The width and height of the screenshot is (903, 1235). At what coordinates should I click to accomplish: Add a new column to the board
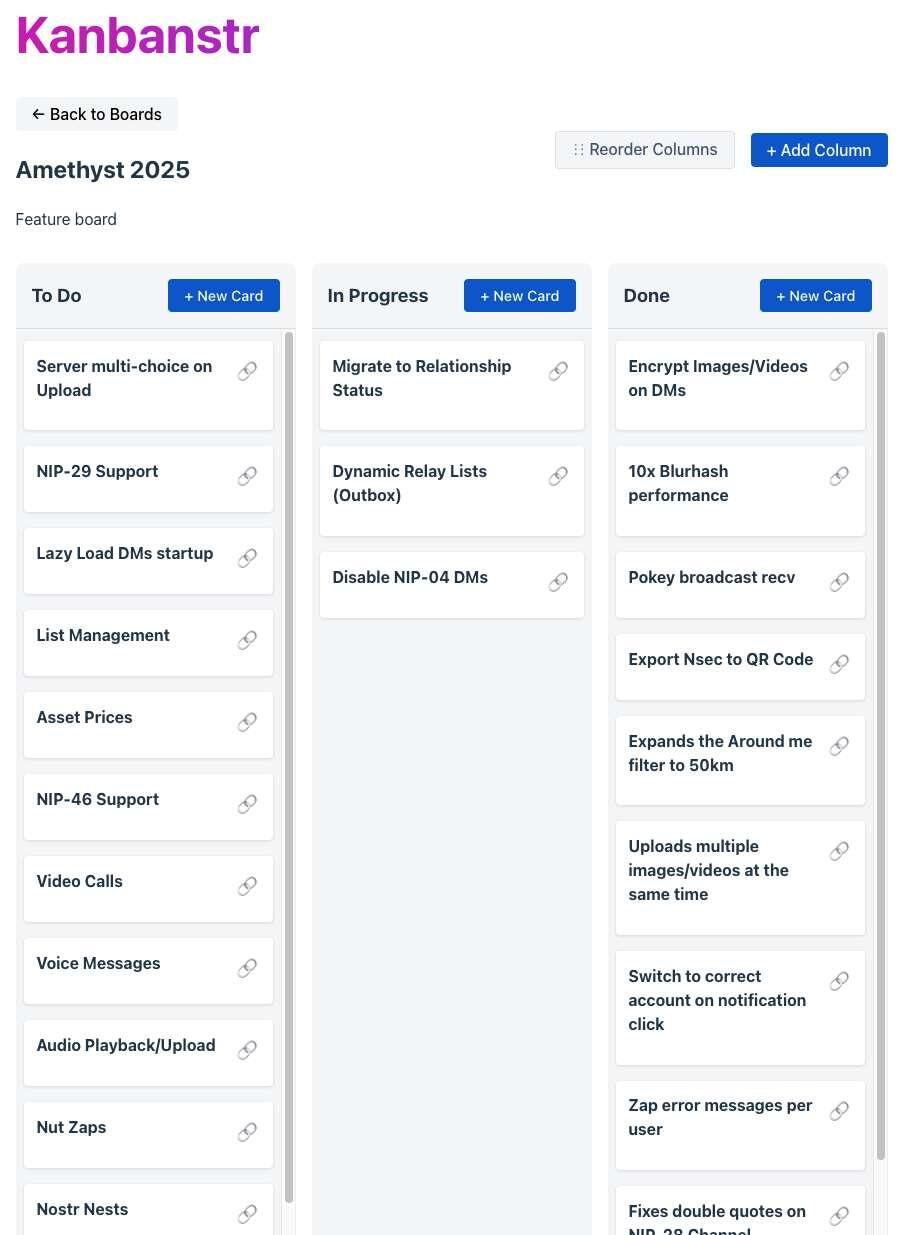819,150
